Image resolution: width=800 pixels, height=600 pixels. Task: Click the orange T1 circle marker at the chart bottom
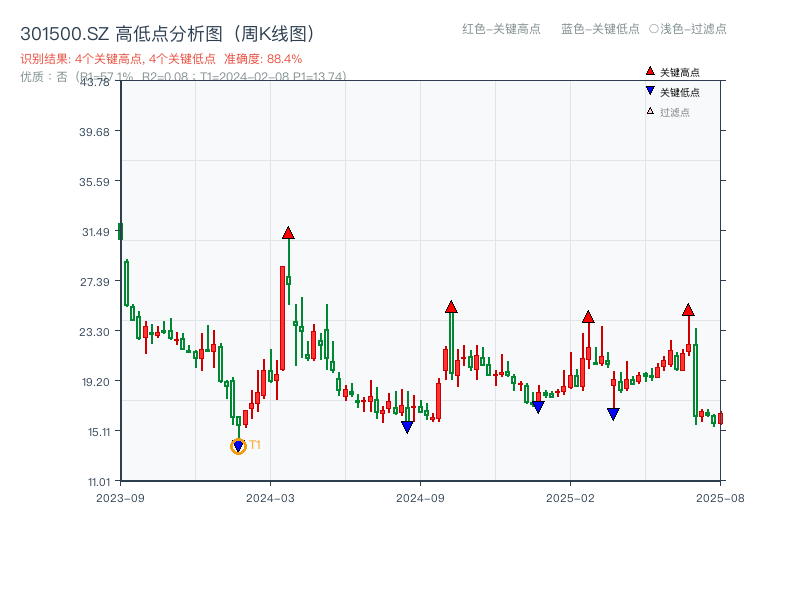(238, 446)
